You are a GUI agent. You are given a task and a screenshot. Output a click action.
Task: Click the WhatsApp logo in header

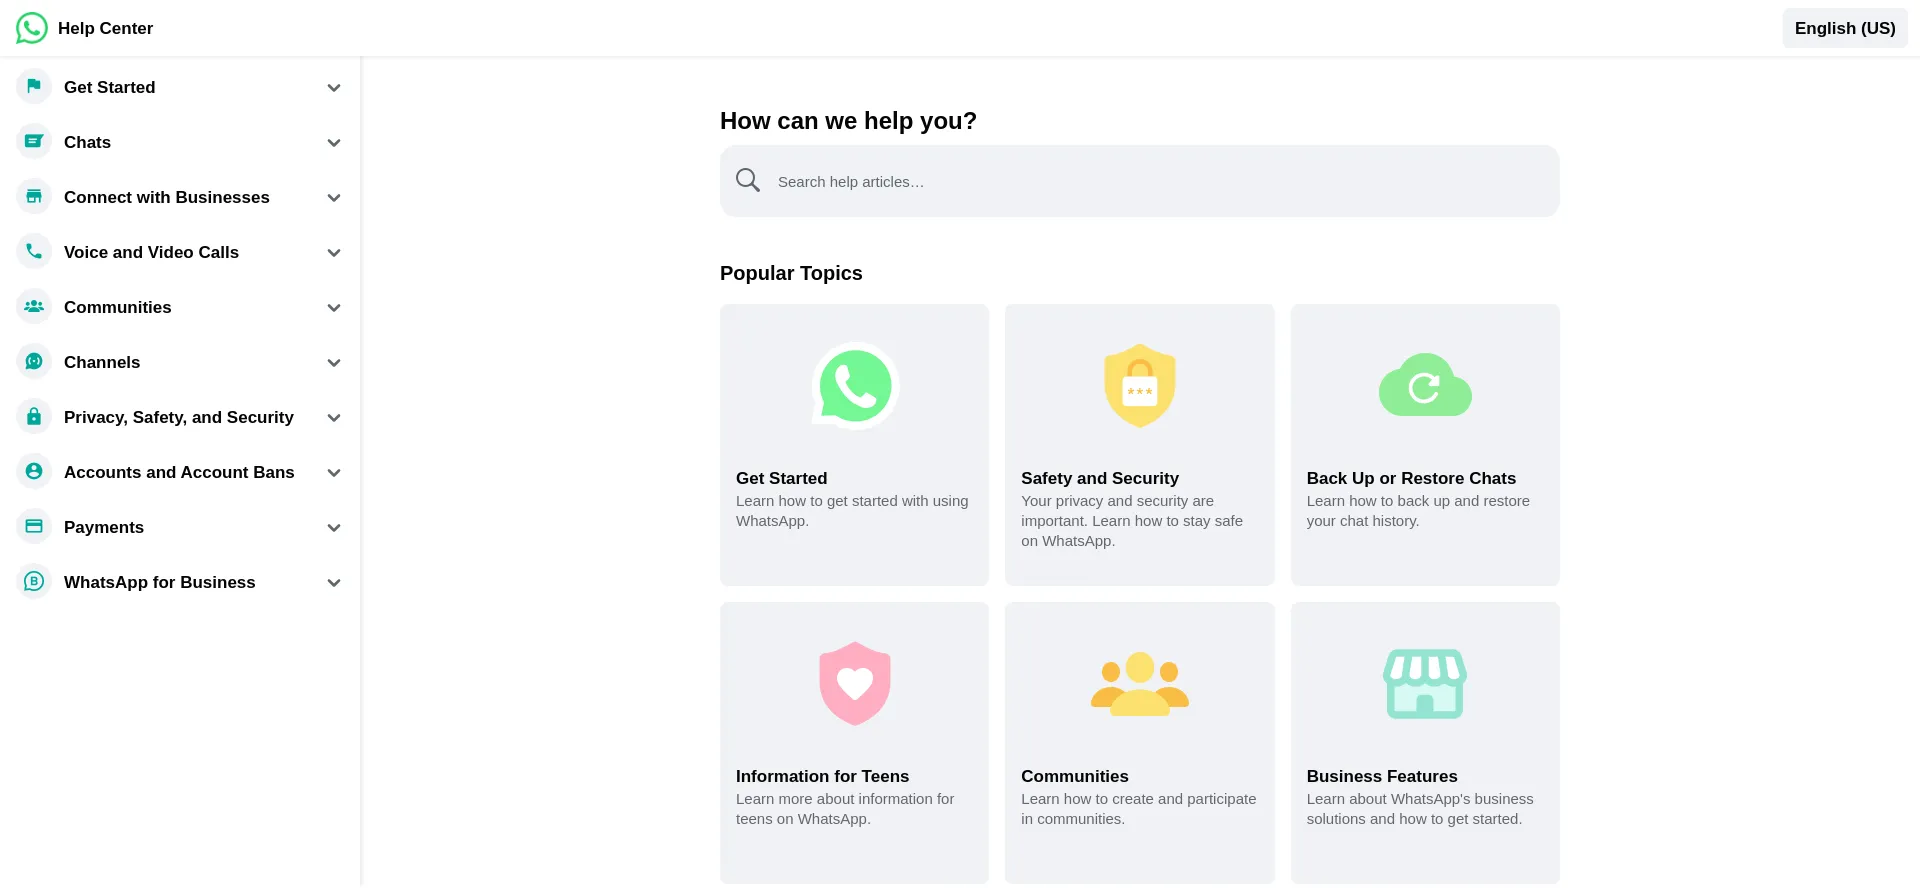[32, 28]
